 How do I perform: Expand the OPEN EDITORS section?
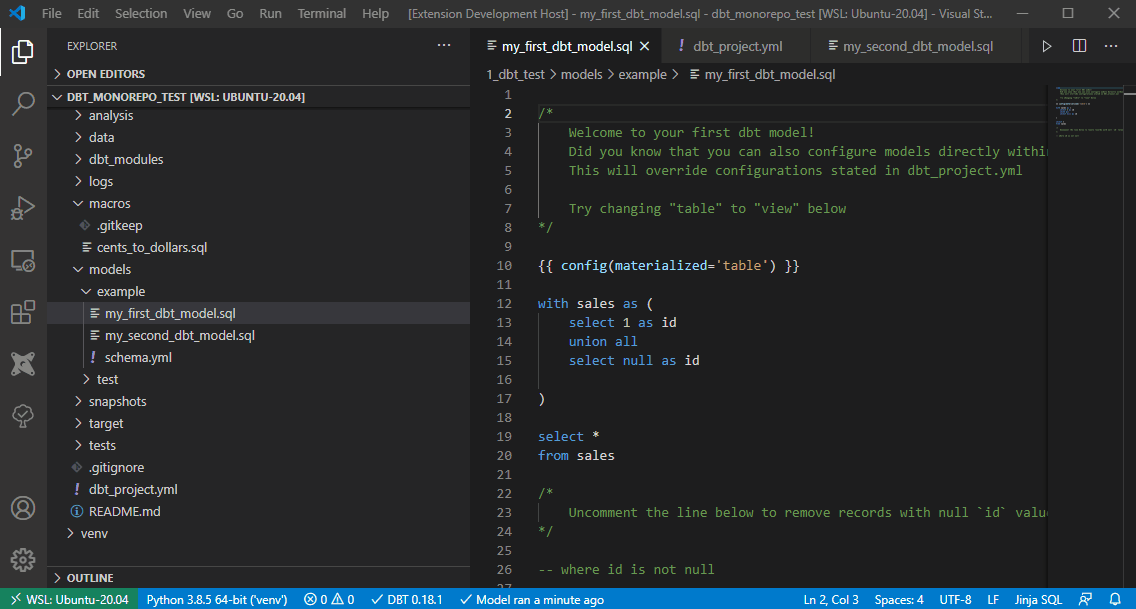coord(258,74)
